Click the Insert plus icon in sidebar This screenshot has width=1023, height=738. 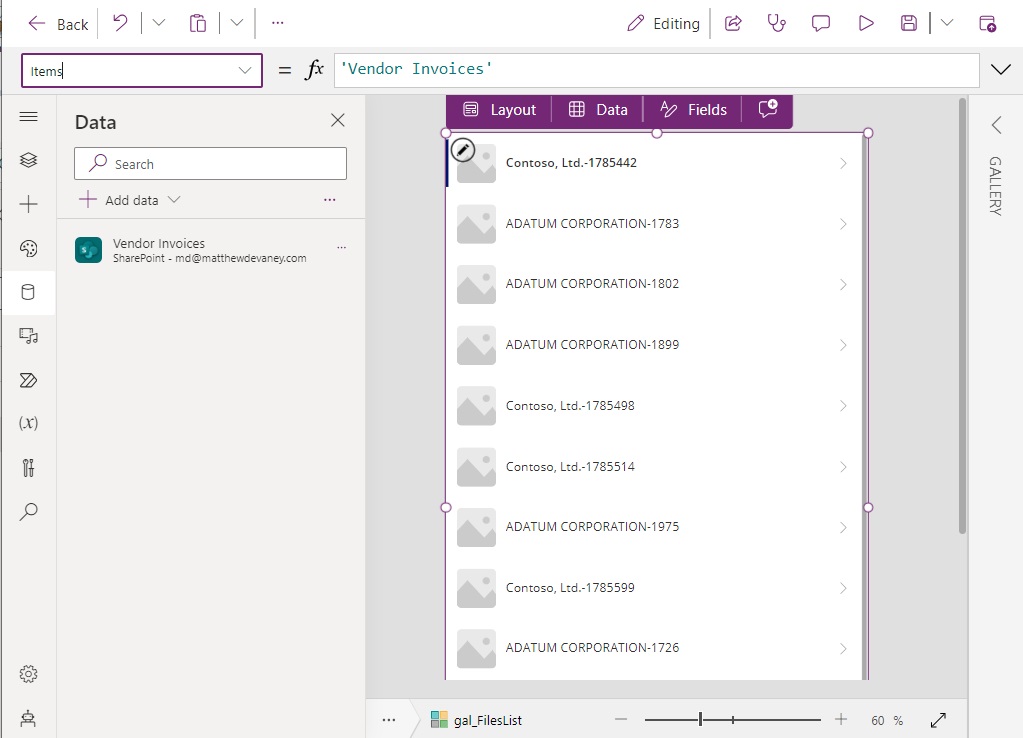[28, 204]
